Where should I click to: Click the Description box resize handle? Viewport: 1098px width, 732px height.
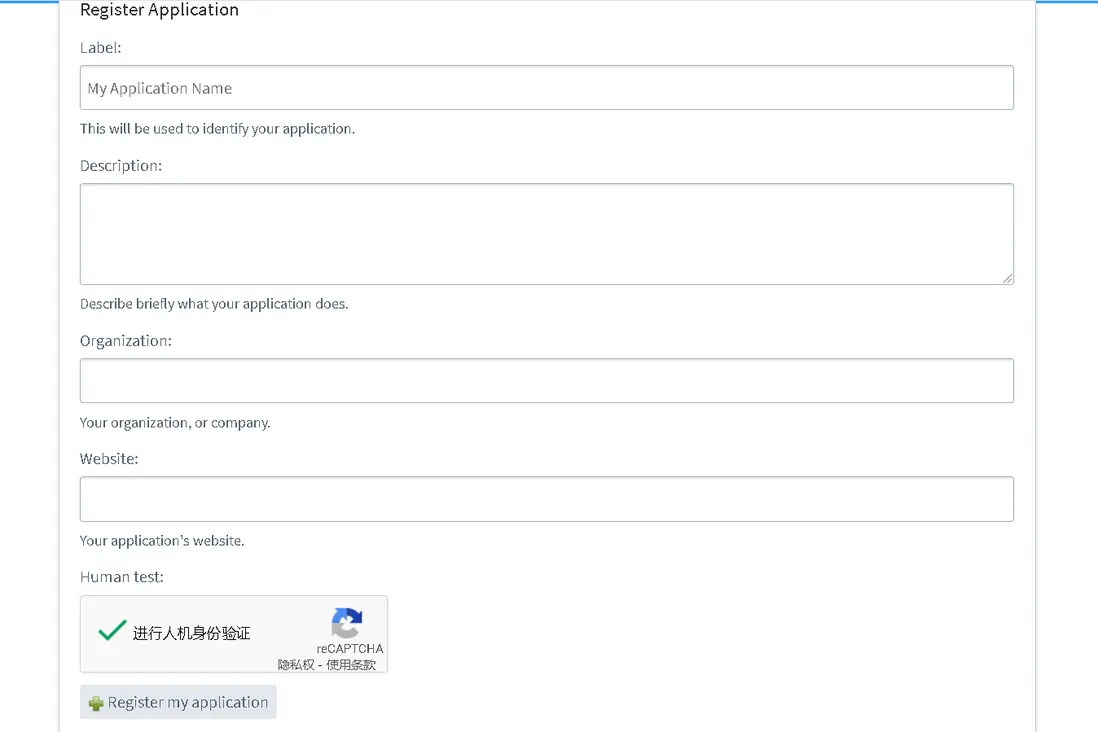1007,278
